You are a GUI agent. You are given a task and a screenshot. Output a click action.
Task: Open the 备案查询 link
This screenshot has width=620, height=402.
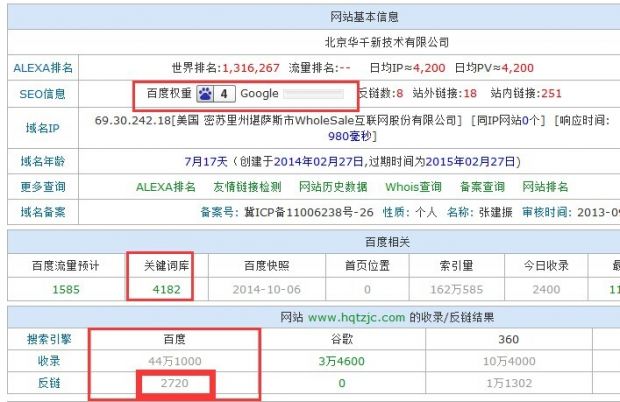[x=482, y=187]
